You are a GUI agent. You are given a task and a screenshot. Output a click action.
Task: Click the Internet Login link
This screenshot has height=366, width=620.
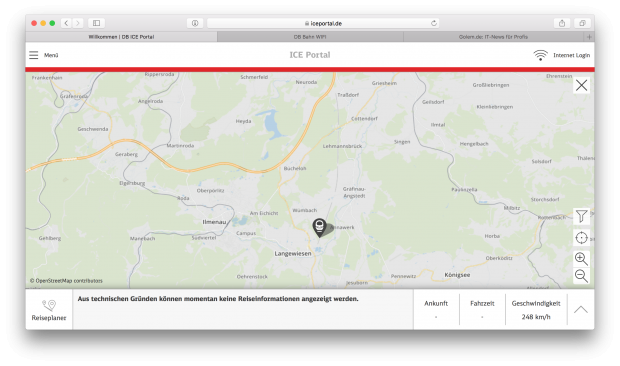[571, 55]
